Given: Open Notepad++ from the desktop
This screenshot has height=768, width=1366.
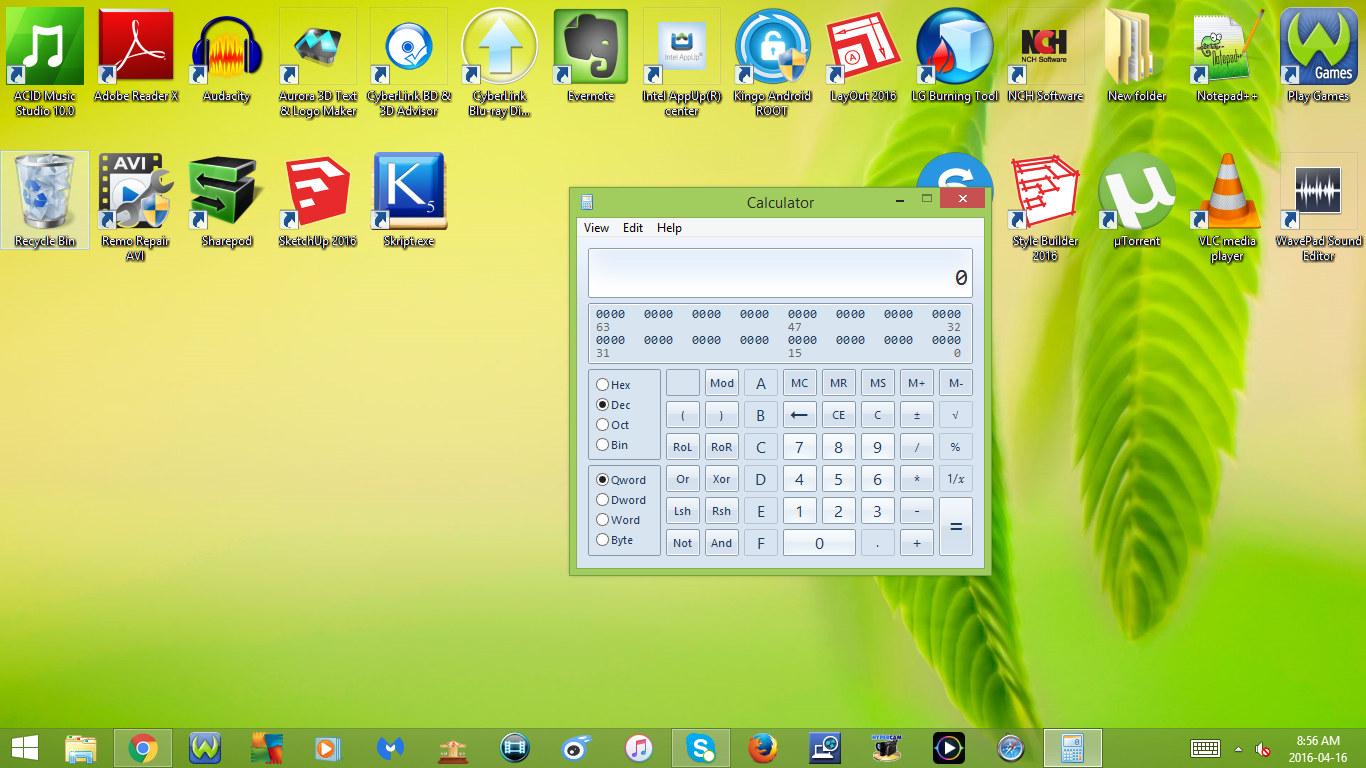Looking at the screenshot, I should click(x=1226, y=45).
